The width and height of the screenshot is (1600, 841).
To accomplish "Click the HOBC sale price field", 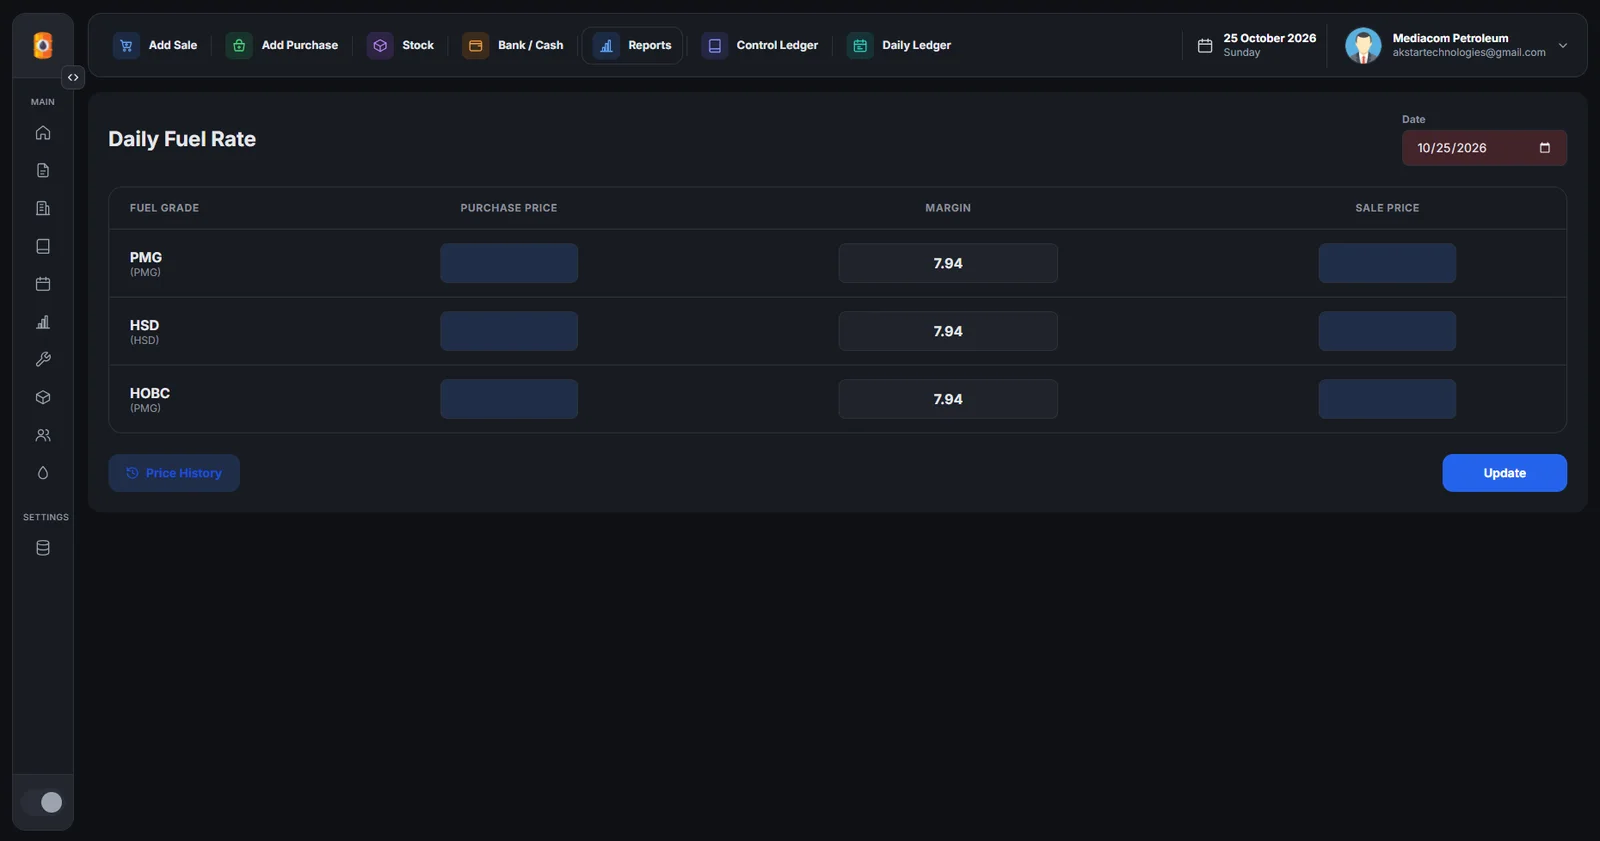I will tap(1387, 399).
